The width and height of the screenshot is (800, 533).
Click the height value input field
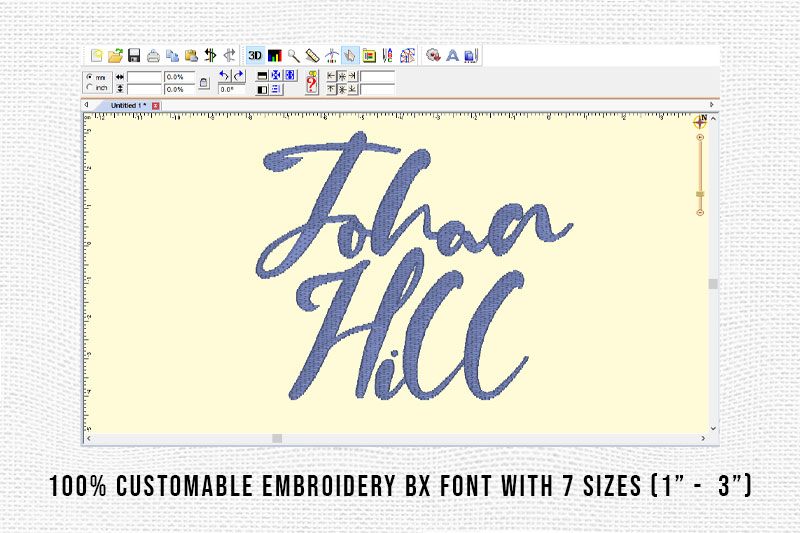(x=144, y=89)
